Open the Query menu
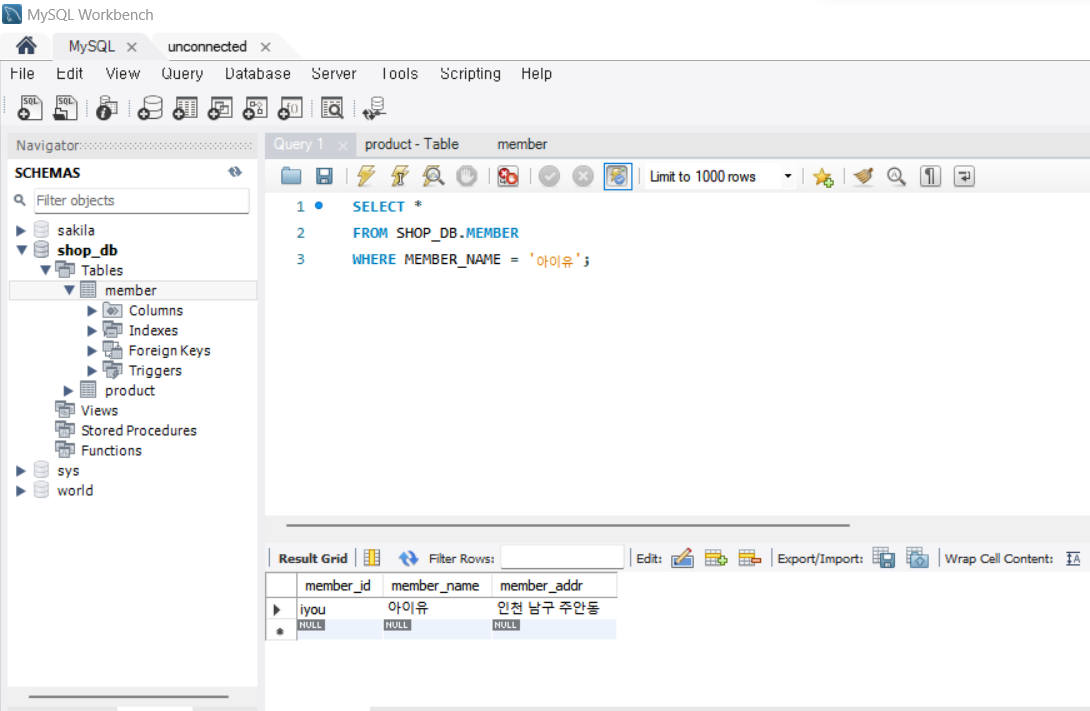 click(x=182, y=74)
